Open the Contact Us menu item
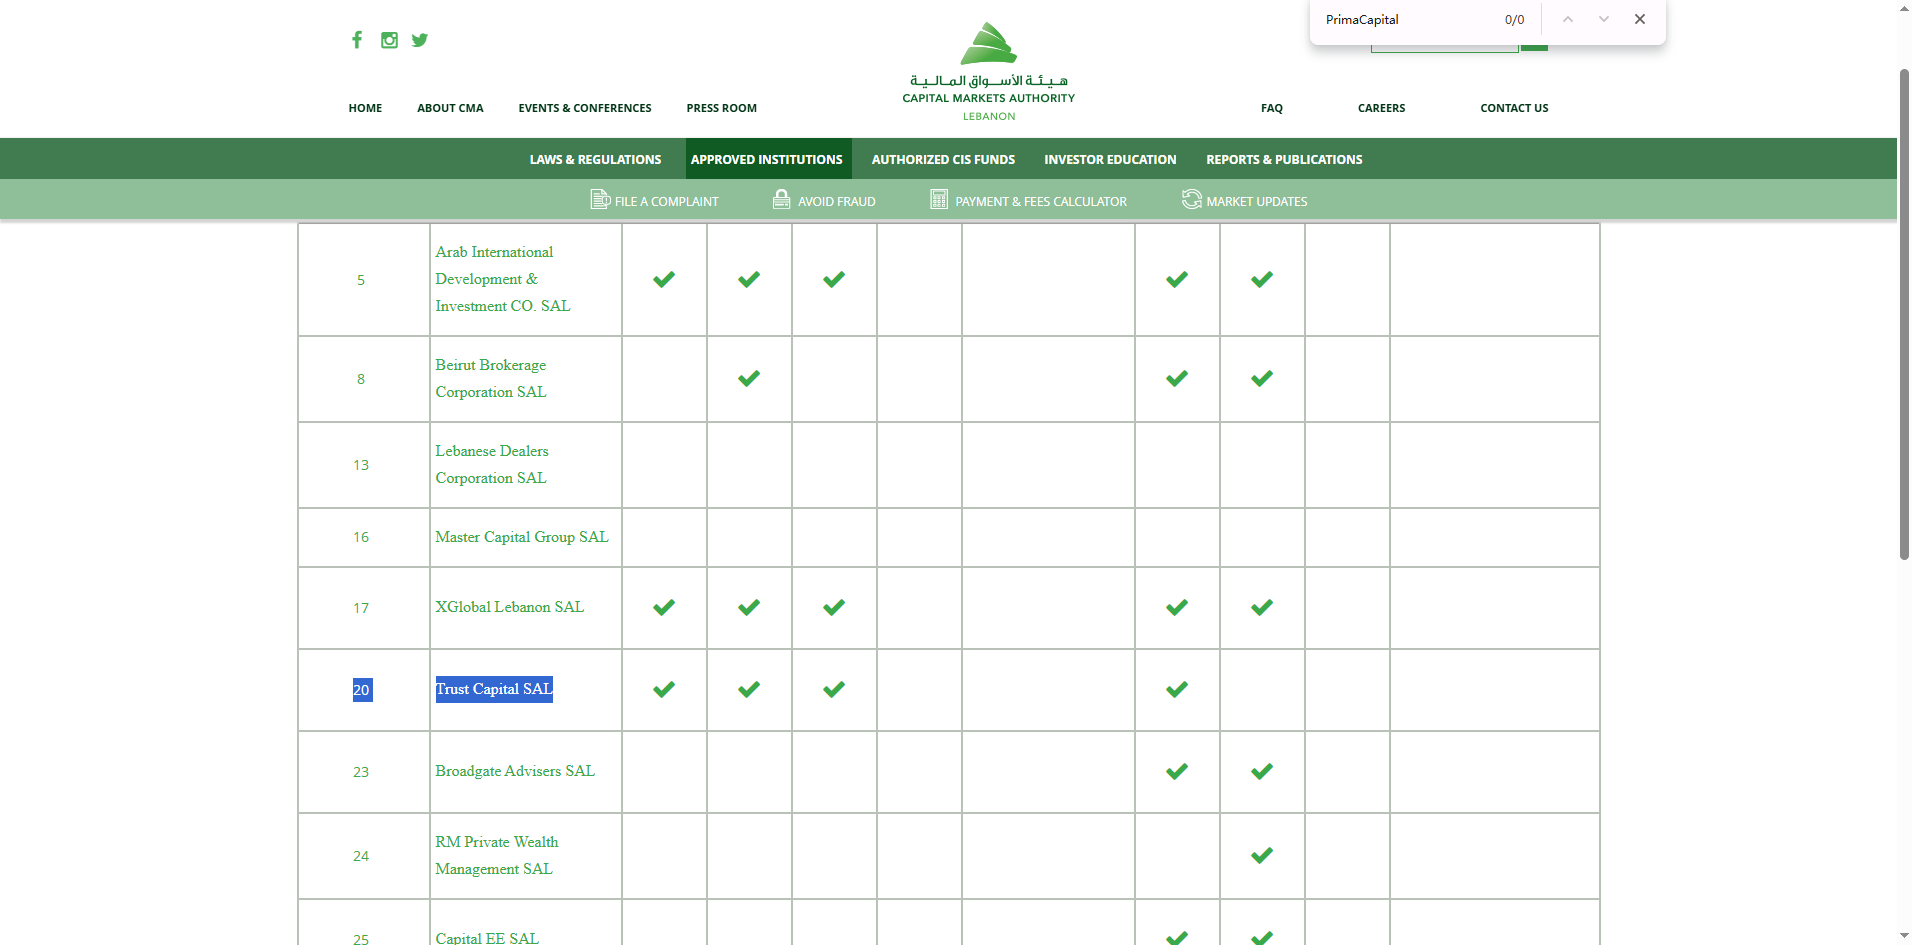The width and height of the screenshot is (1912, 945). 1514,108
